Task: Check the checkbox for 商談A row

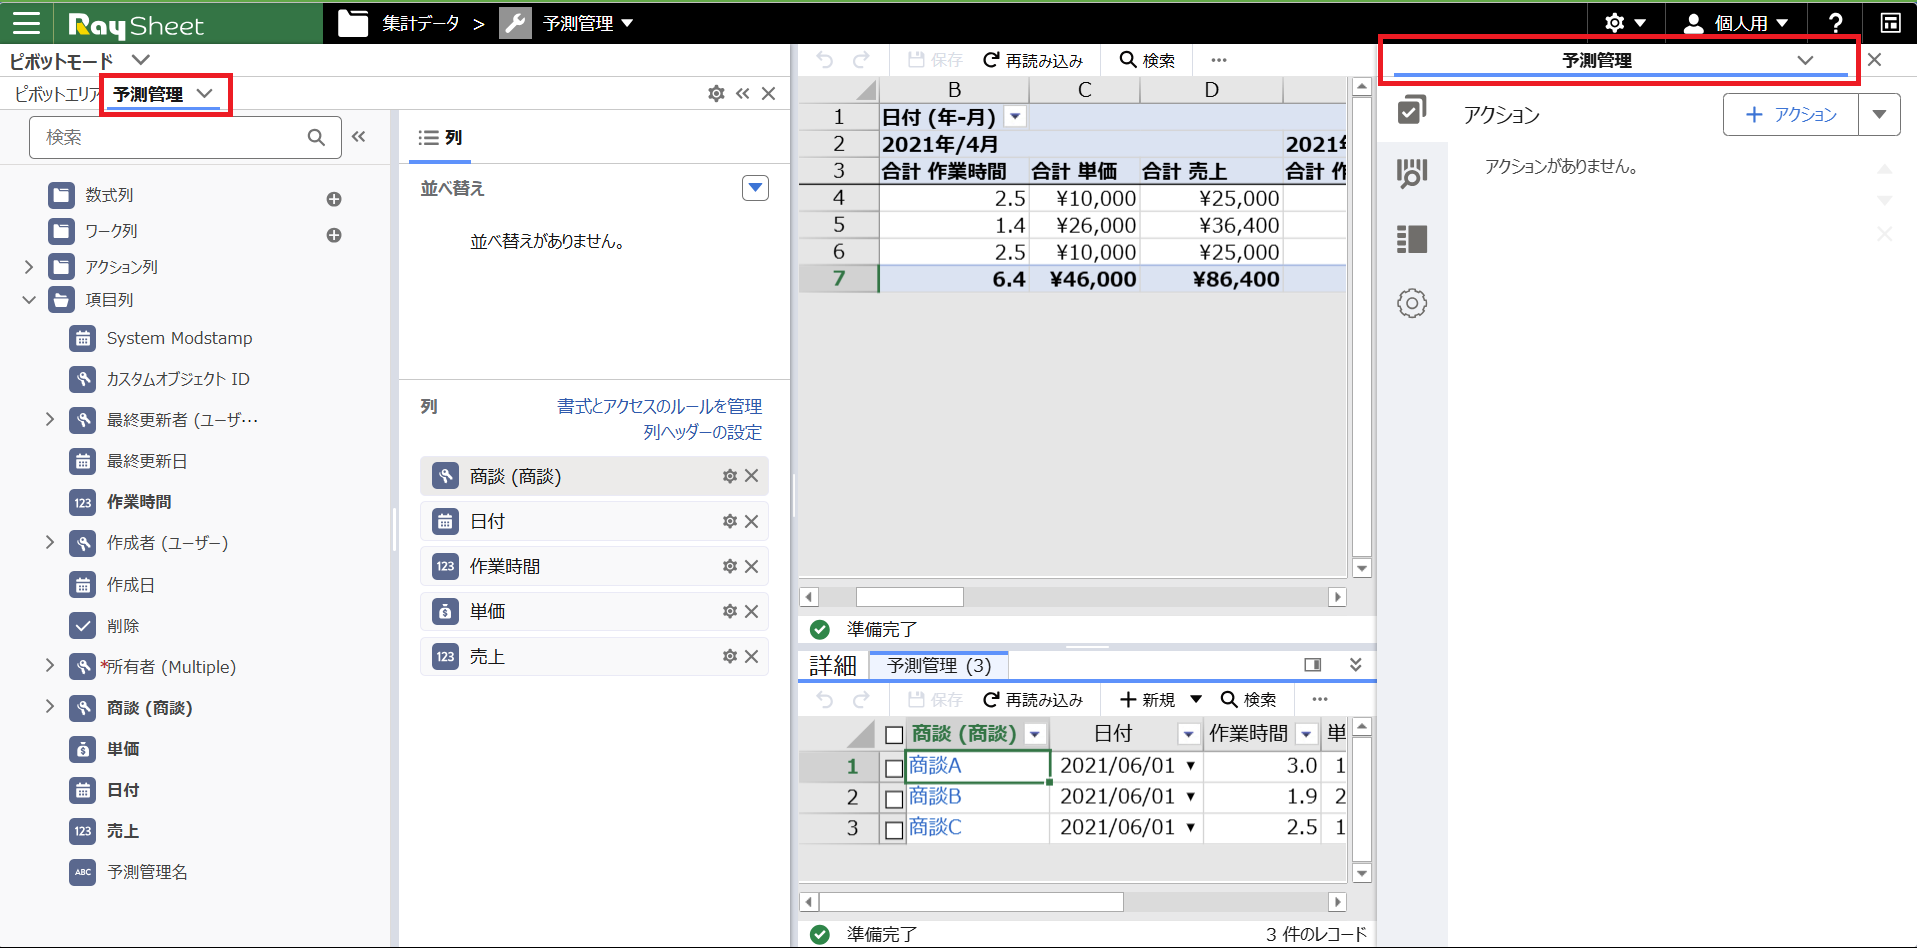Action: click(x=894, y=768)
